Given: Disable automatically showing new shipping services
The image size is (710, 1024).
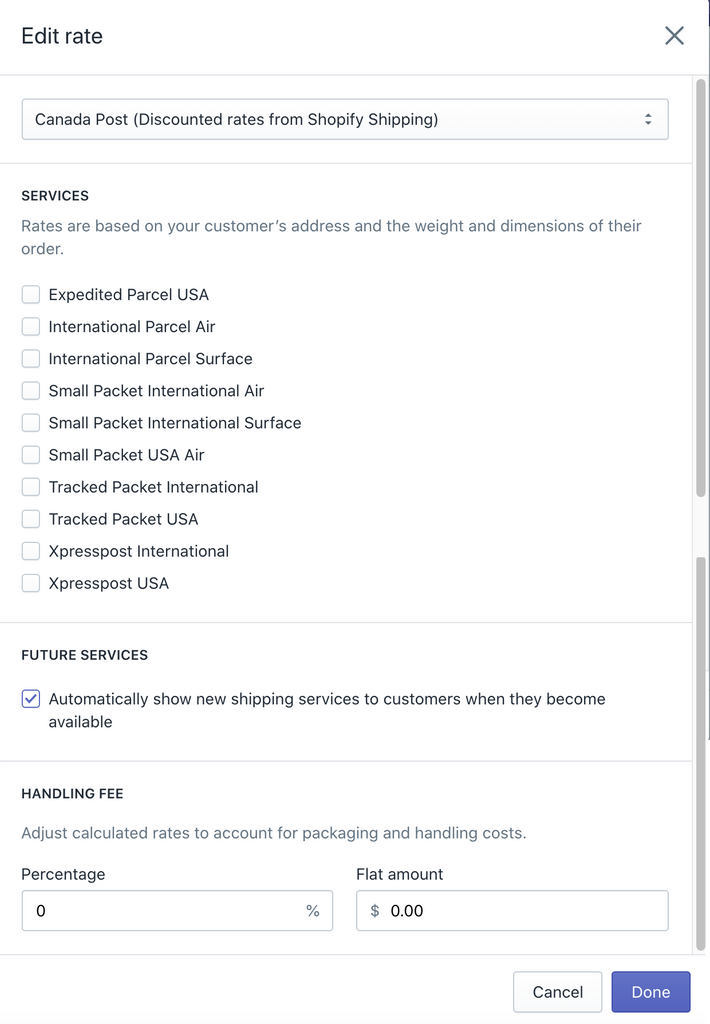Looking at the screenshot, I should (x=30, y=698).
